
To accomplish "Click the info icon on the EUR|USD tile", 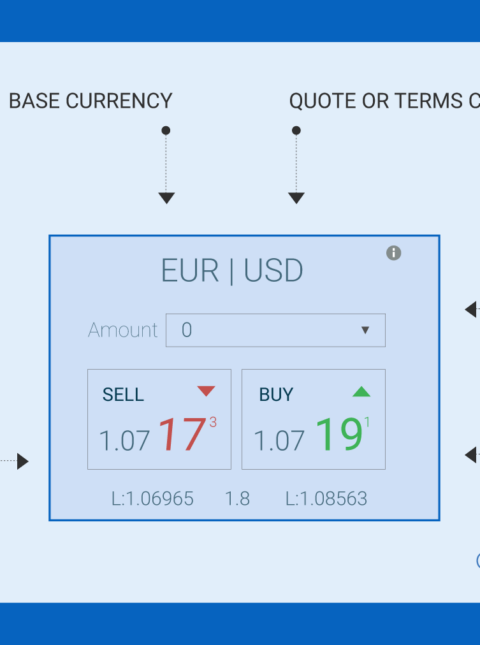I will pos(394,253).
